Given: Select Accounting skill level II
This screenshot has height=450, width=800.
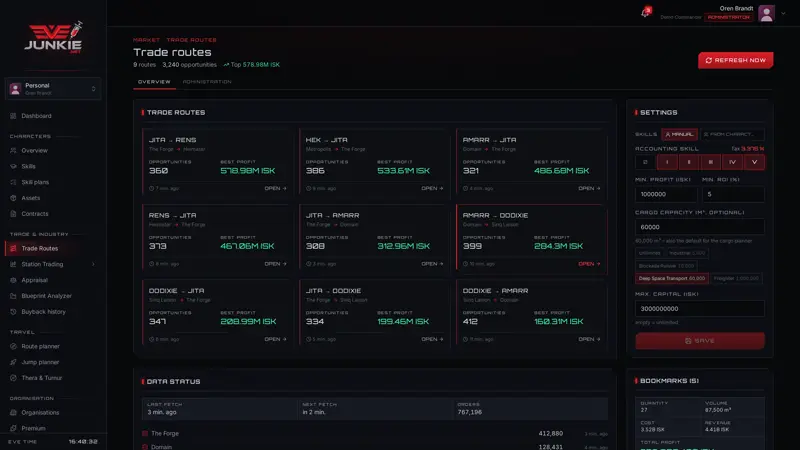Looking at the screenshot, I should point(689,162).
